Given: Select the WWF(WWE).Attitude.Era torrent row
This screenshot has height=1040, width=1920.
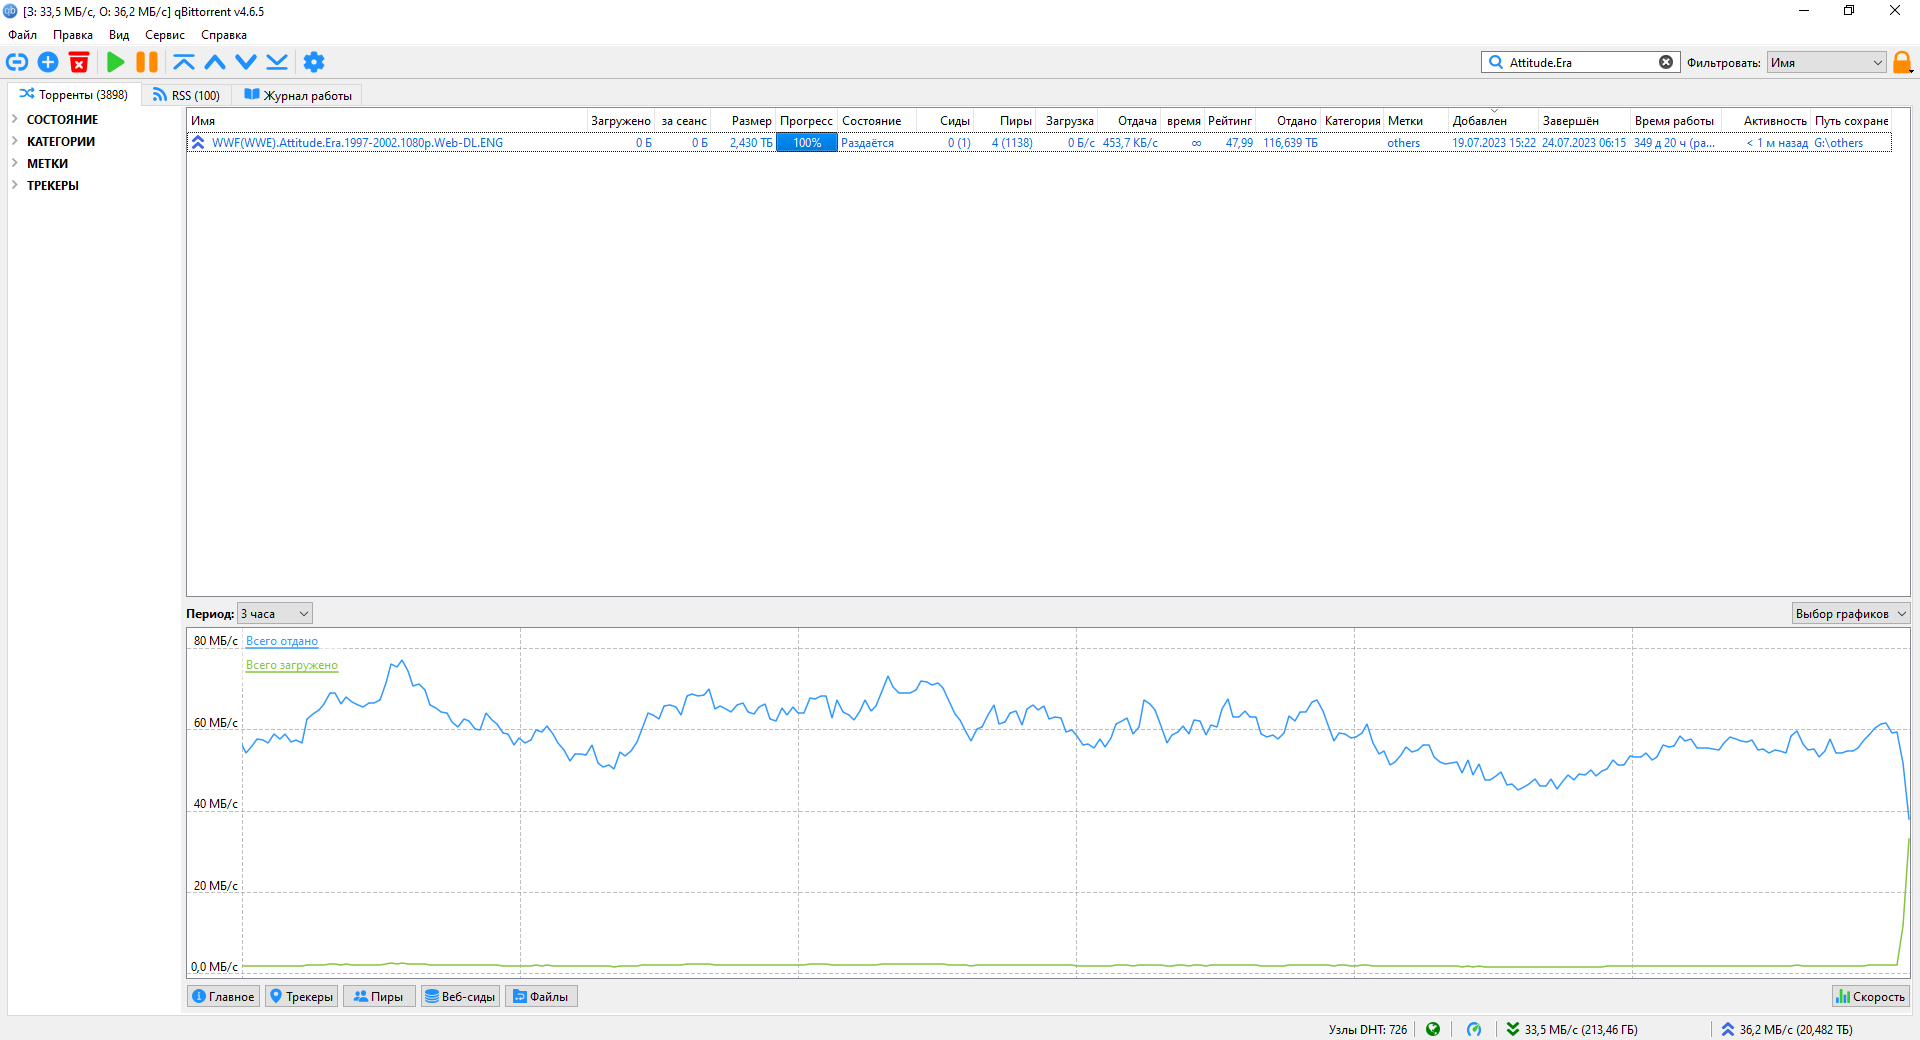Looking at the screenshot, I should [1039, 143].
